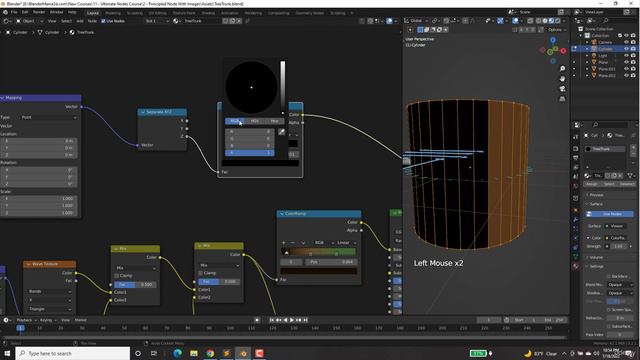This screenshot has height=360, width=640.
Task: Click the ColorRamp stop color swatch
Action: click(x=318, y=271)
